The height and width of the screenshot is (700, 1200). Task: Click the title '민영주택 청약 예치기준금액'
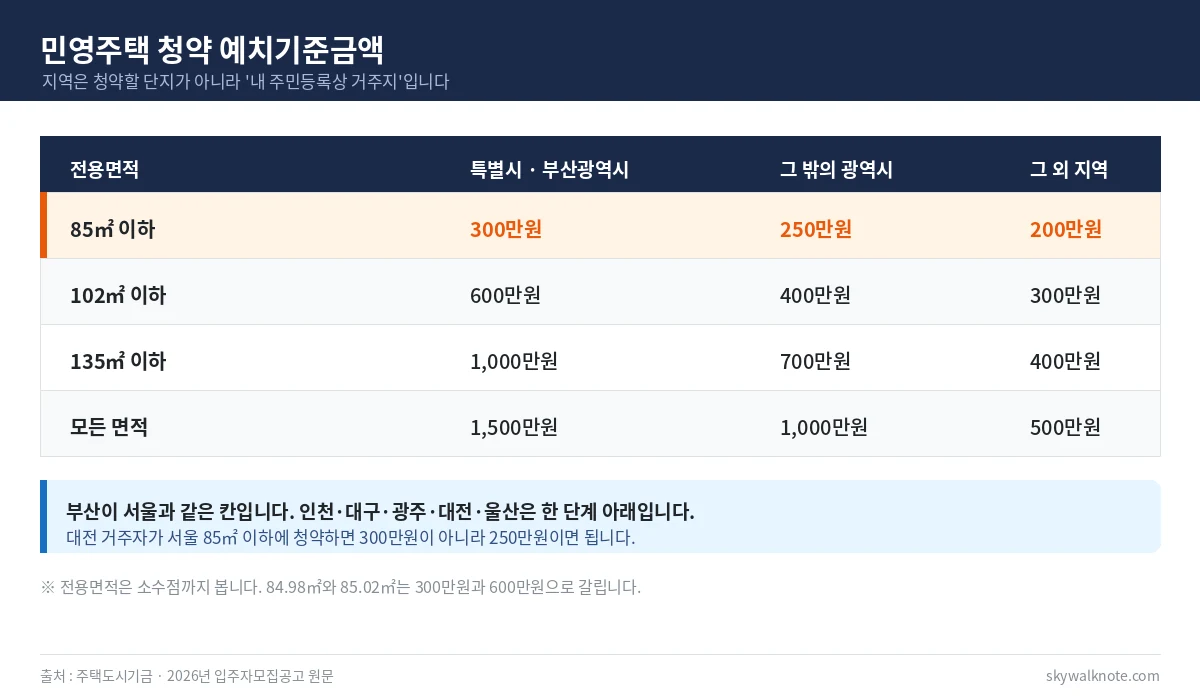point(213,50)
